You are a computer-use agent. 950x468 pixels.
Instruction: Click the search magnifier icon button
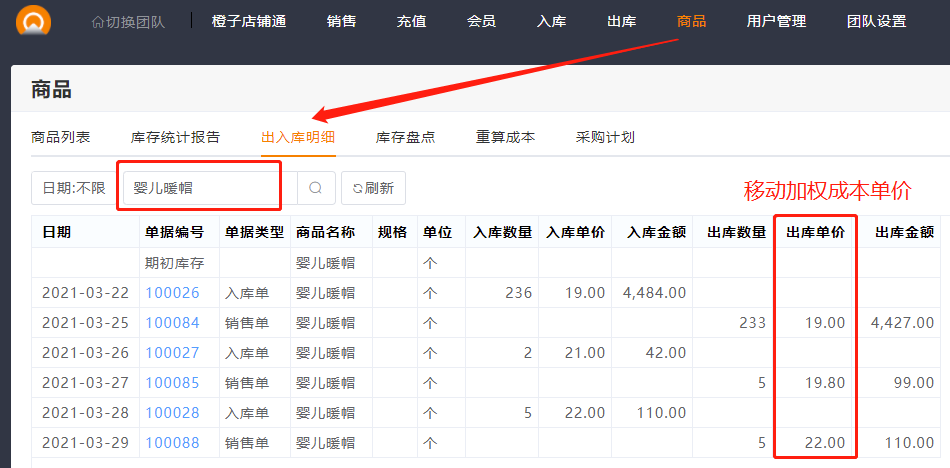coord(316,188)
